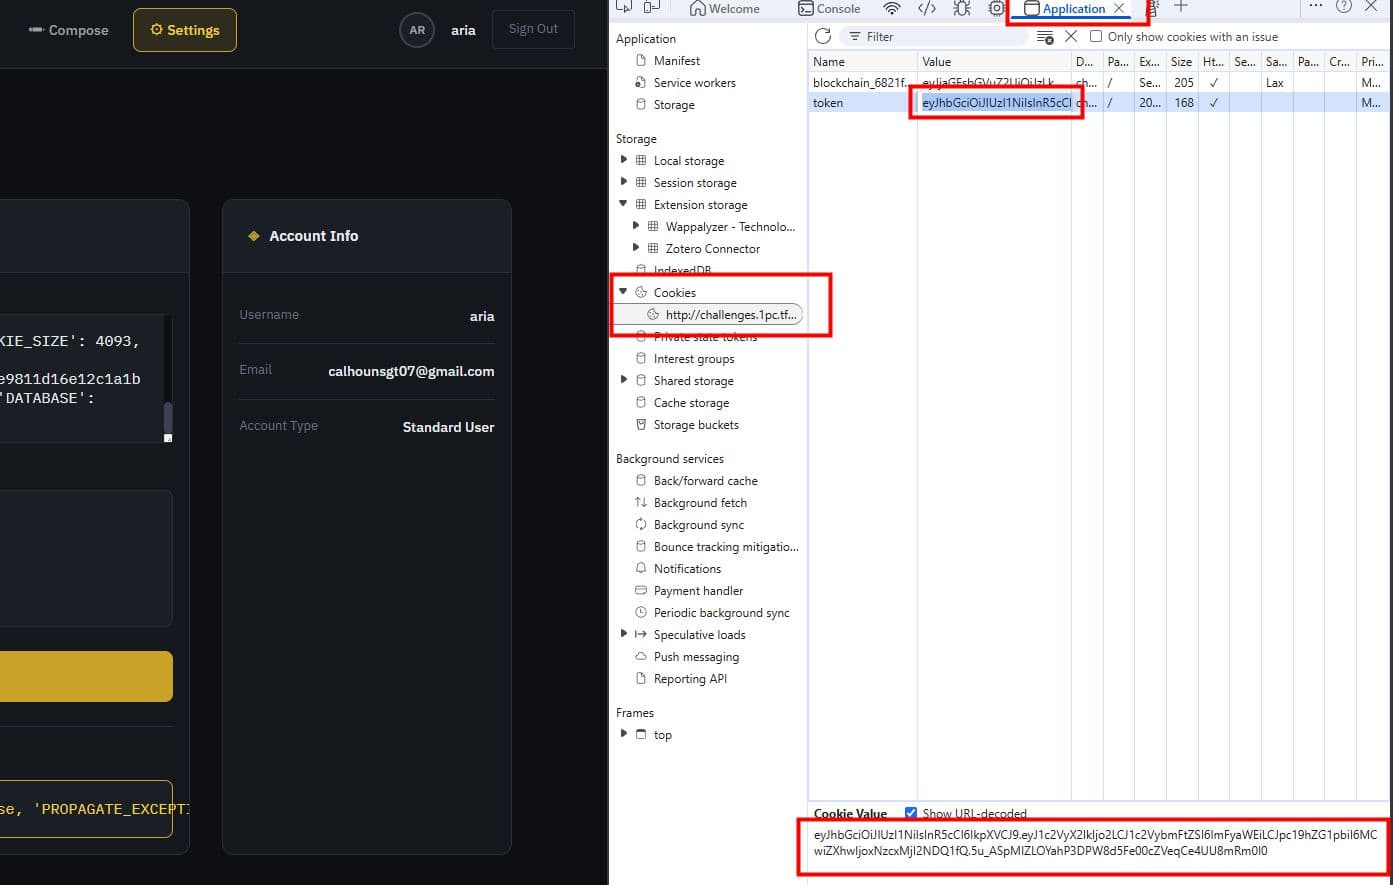Expand the Shared storage node
Screen dimensions: 1393x885
click(x=624, y=380)
